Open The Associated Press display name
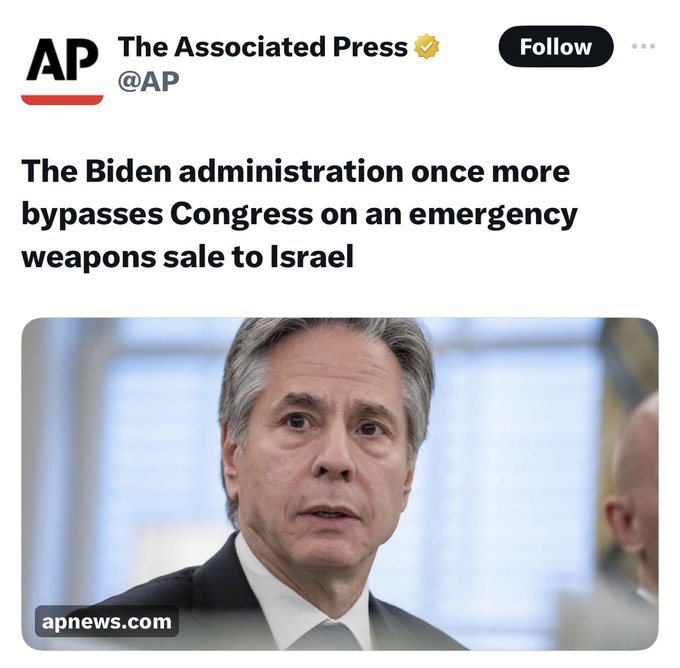Screen dimensions: 680x668 tap(262, 46)
